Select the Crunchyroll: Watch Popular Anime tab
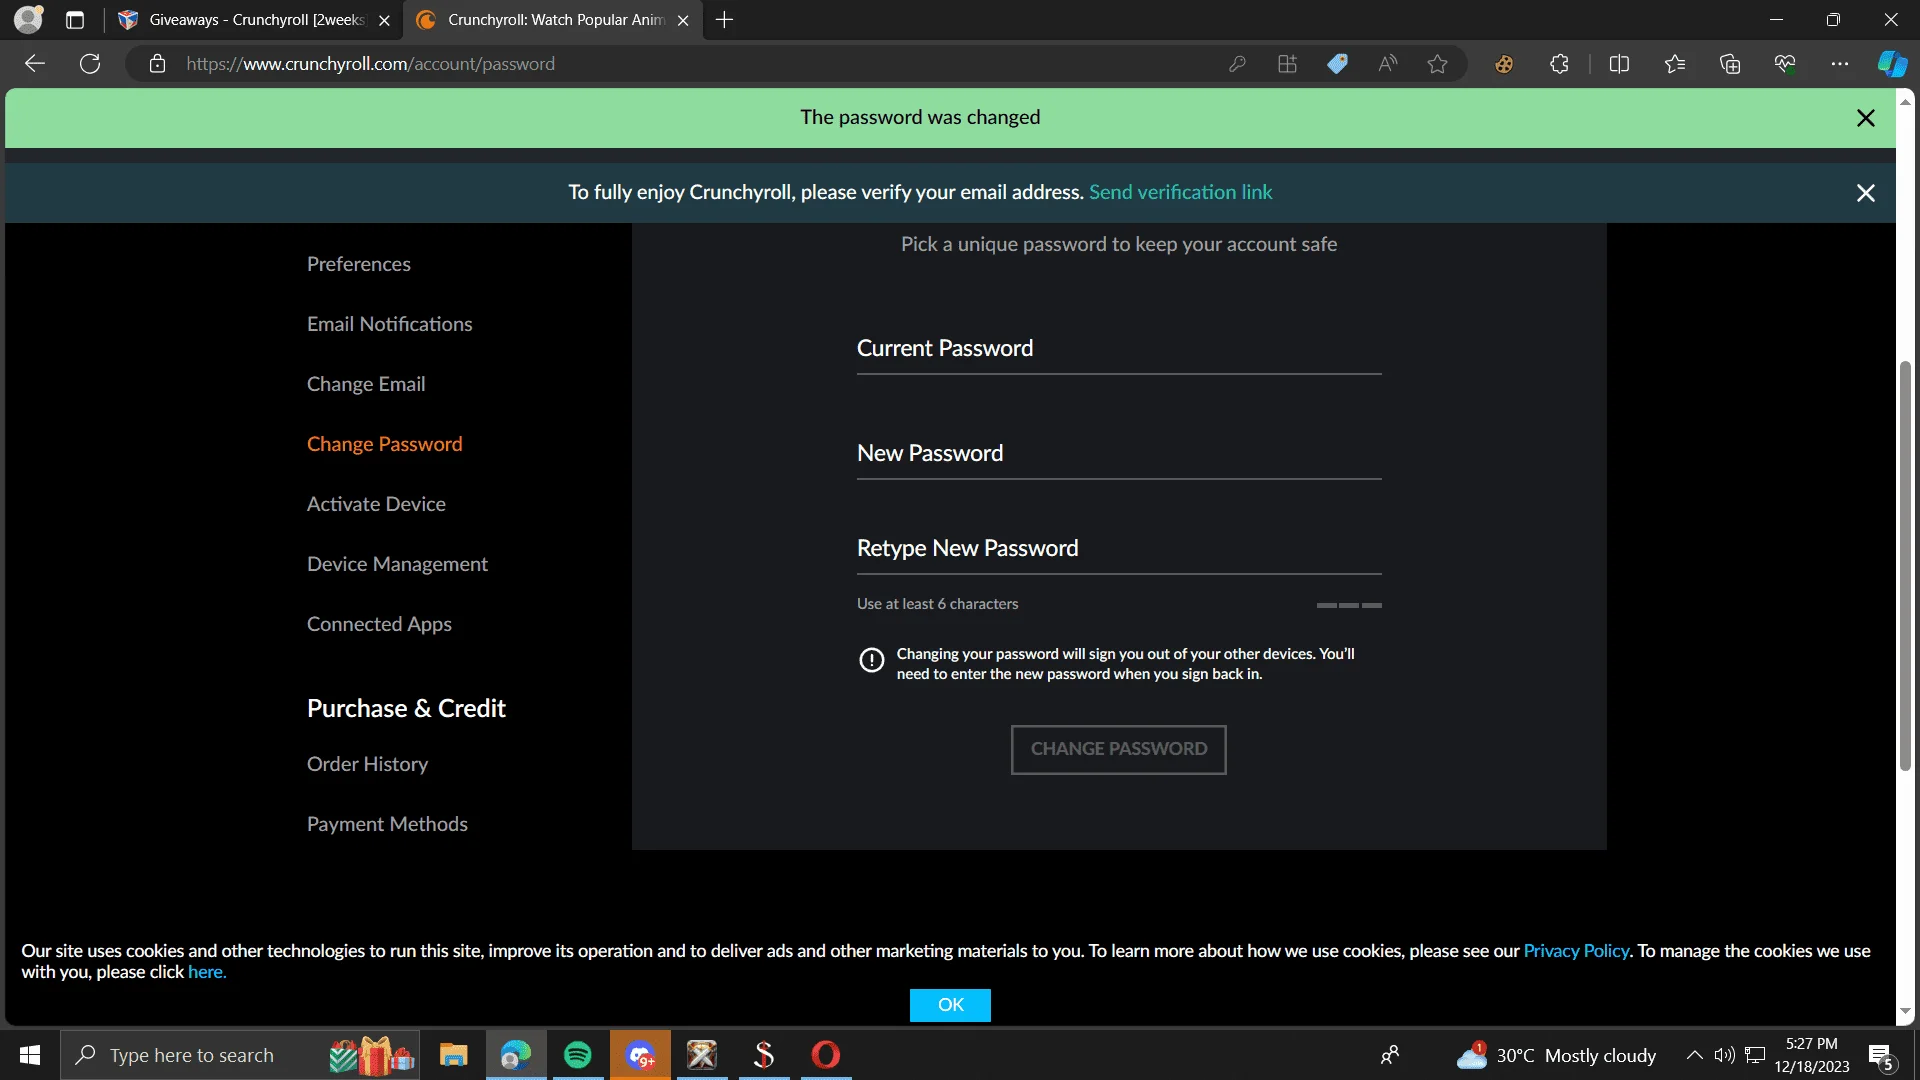1920x1080 pixels. (x=553, y=20)
